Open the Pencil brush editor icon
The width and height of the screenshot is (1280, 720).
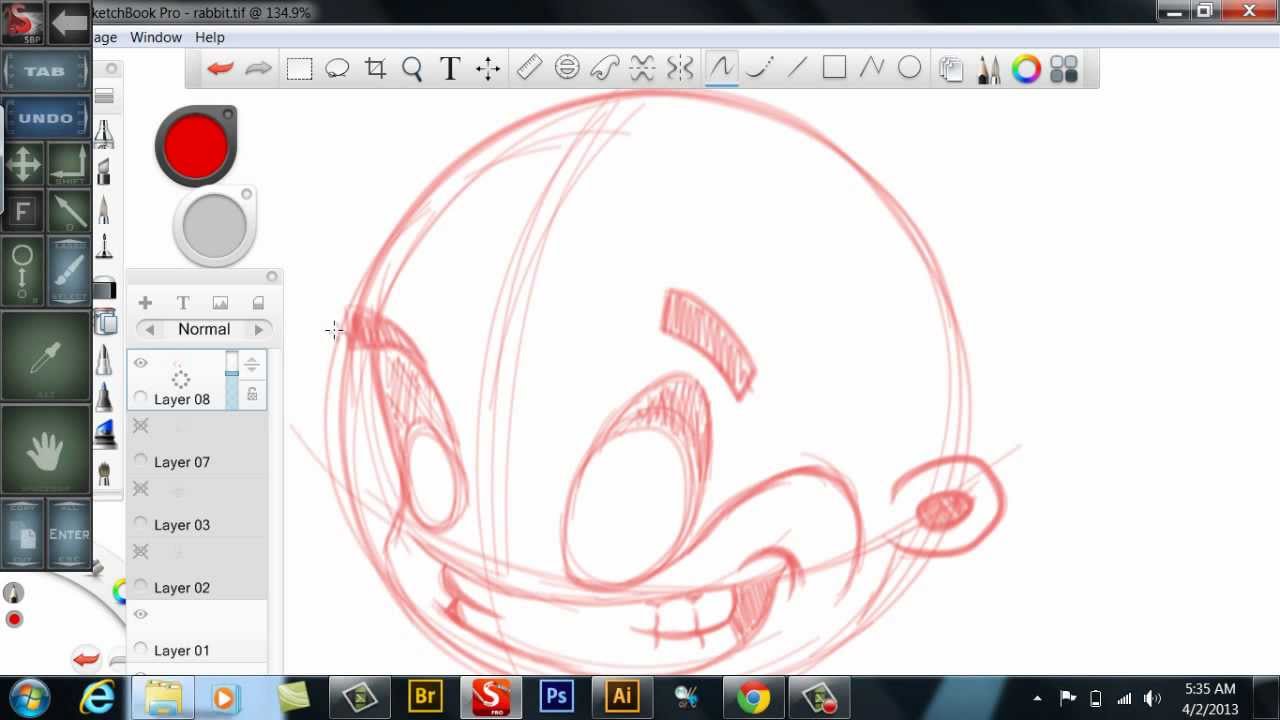(989, 68)
